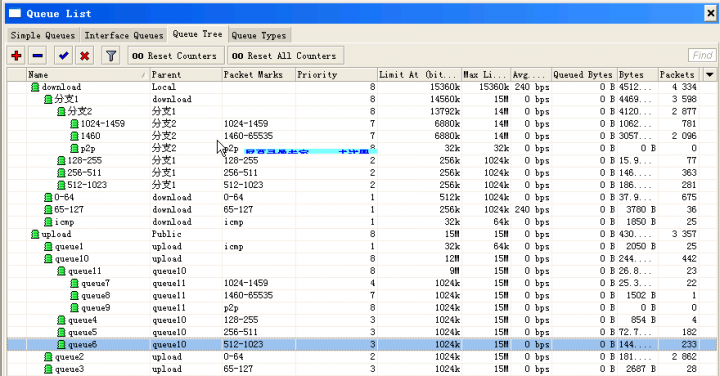The image size is (720, 376).
Task: Click inside the Find search field
Action: 702,56
